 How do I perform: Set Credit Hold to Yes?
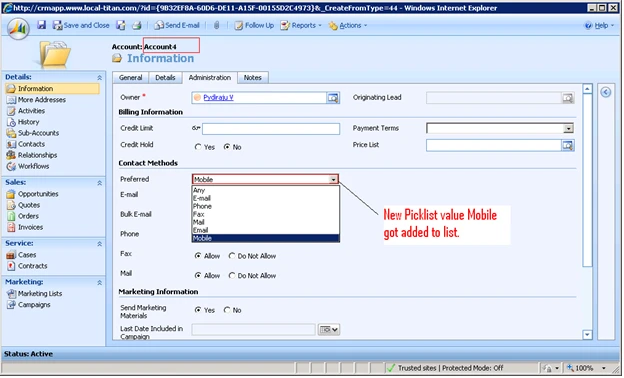pos(198,147)
